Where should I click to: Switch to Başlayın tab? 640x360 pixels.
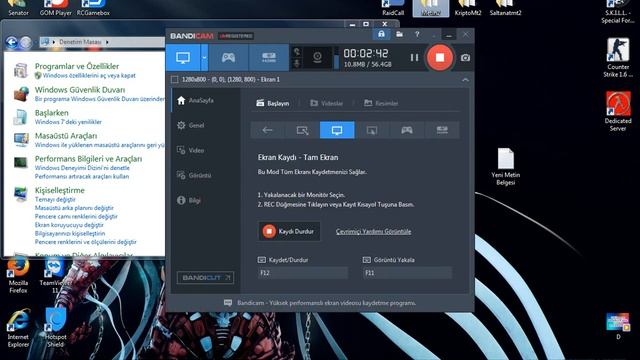[273, 103]
